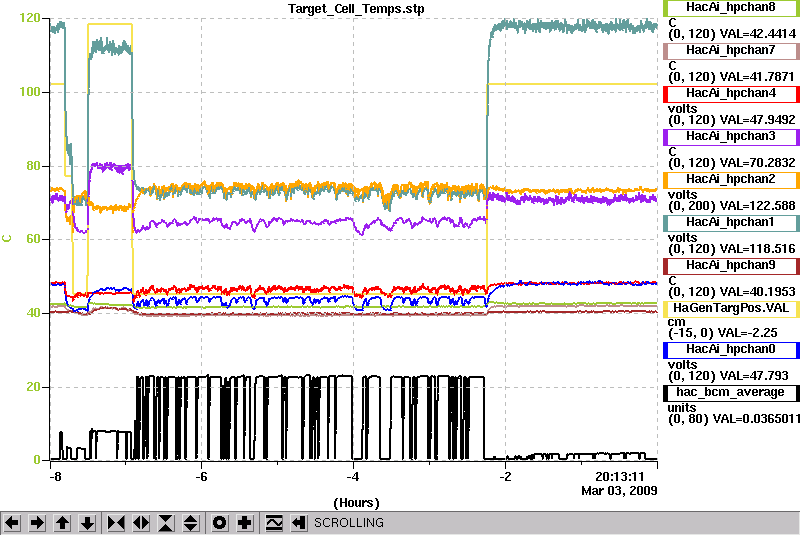This screenshot has width=800, height=535.
Task: Select the HacAi_hpchan8 curve in legend
Action: [731, 8]
